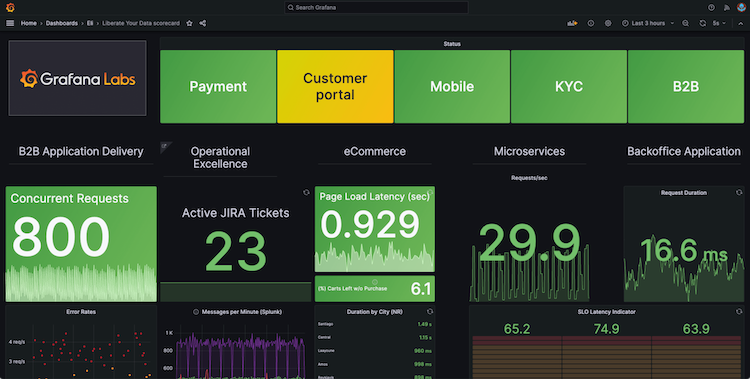Open the help icon in top bar

pos(711,7)
